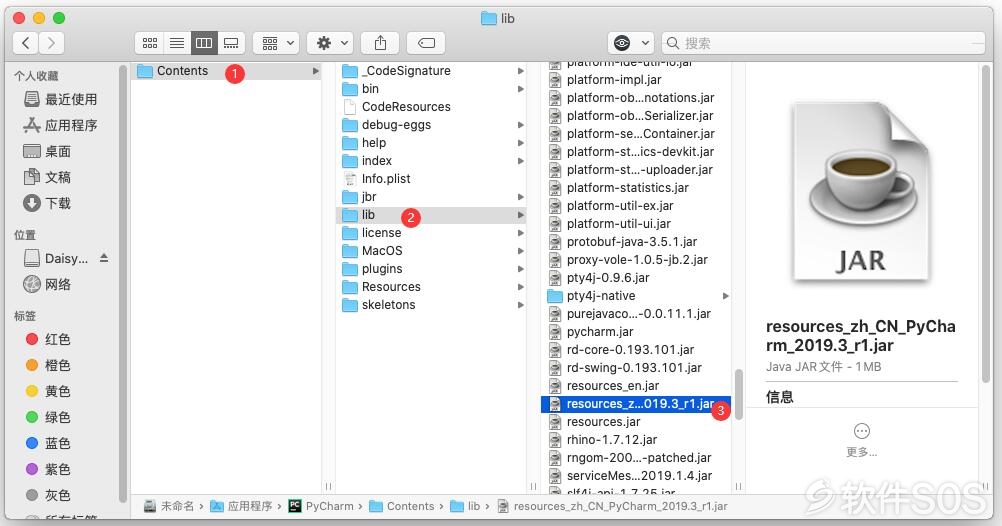This screenshot has width=1002, height=526.
Task: Select the MacOS folder
Action: (x=432, y=251)
